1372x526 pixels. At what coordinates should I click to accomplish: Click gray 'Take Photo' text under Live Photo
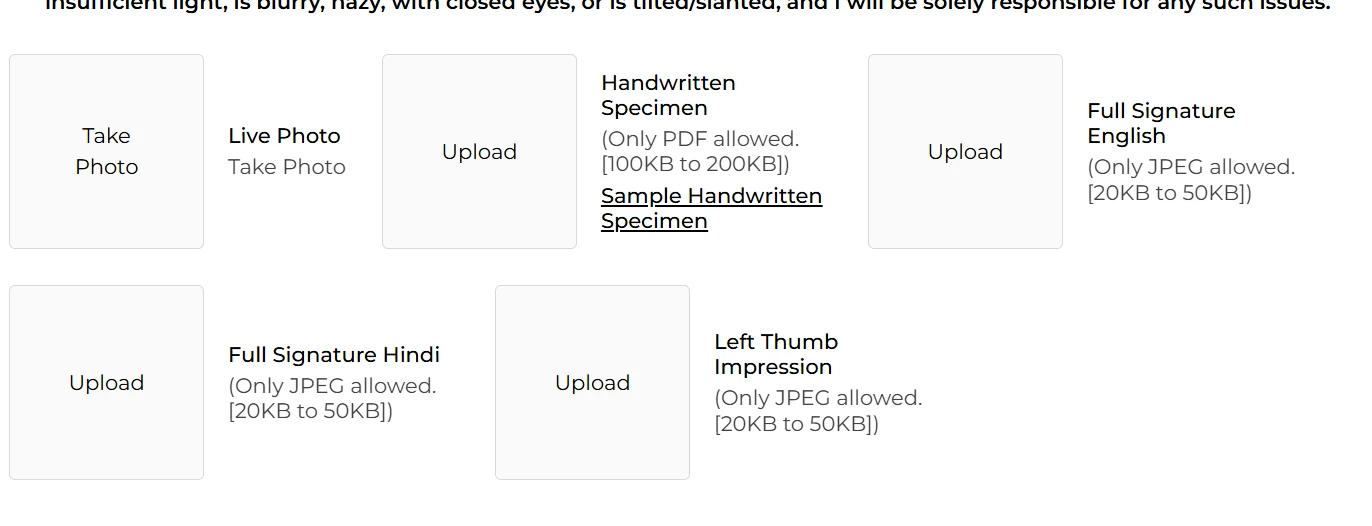pyautogui.click(x=287, y=167)
